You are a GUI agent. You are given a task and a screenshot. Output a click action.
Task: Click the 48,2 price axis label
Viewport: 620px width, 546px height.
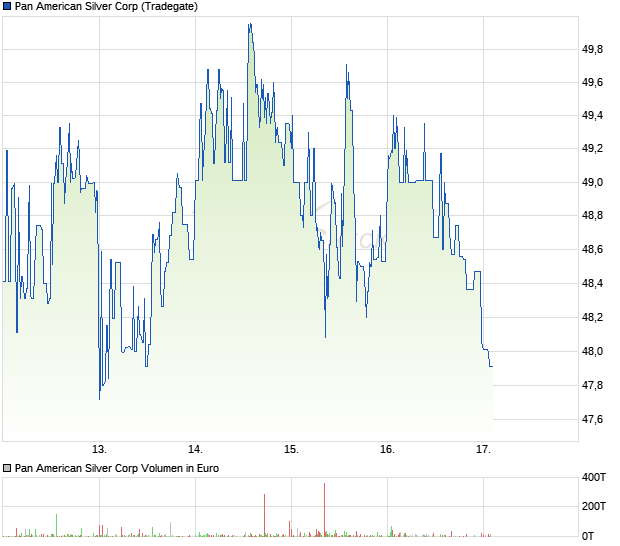pyautogui.click(x=592, y=317)
